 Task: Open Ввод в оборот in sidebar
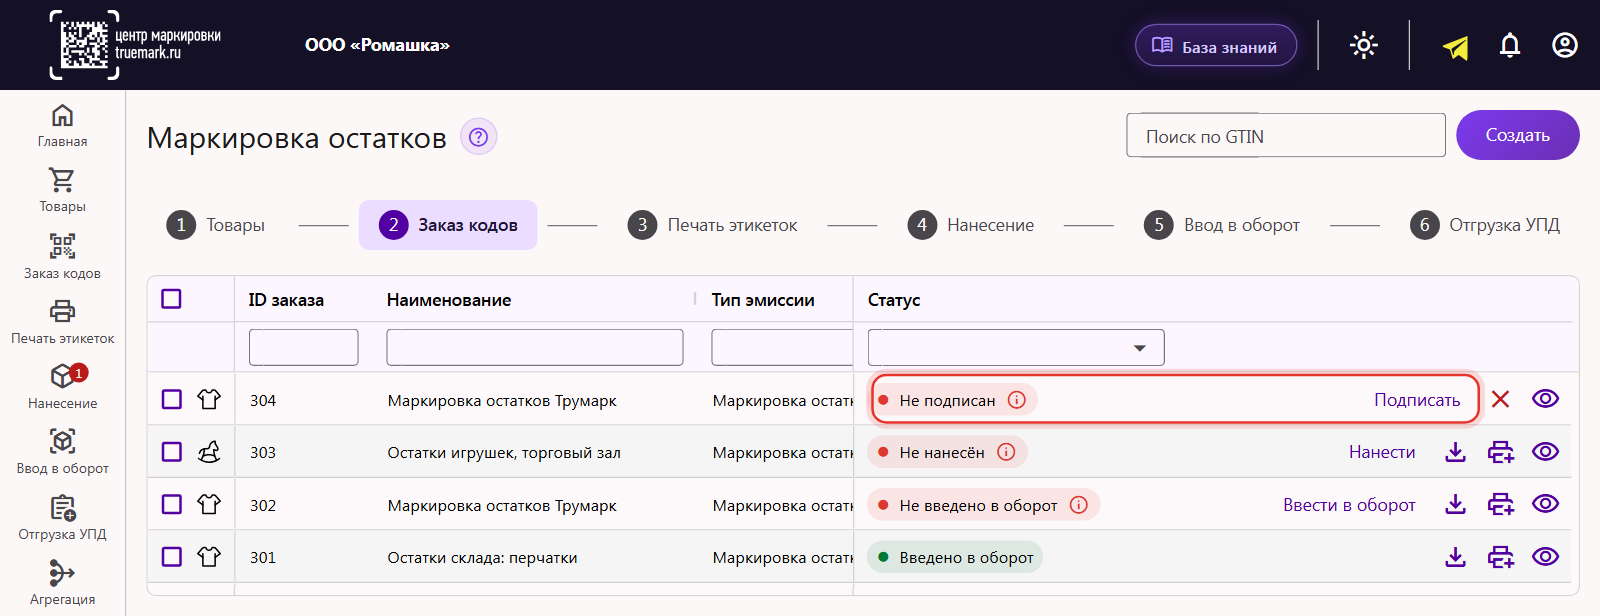click(62, 452)
